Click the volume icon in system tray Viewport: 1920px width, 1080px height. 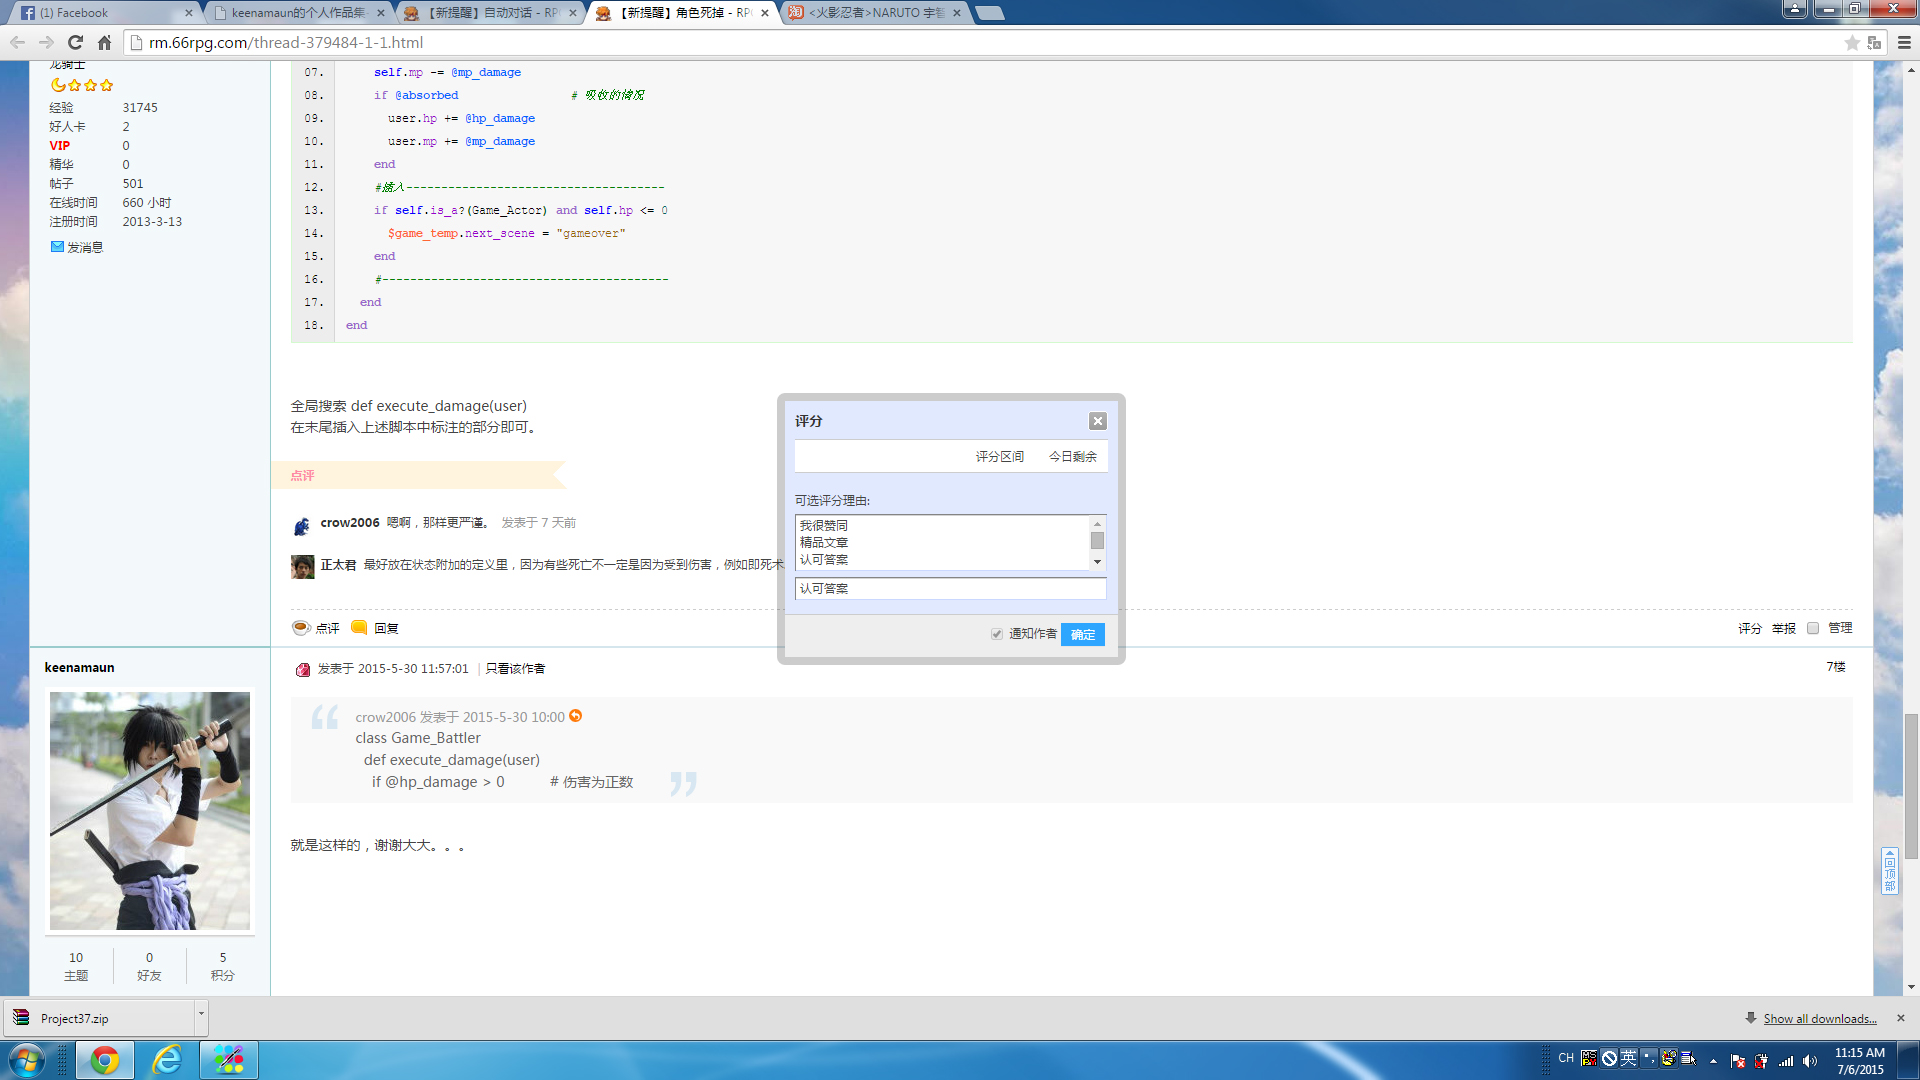[x=1810, y=1061]
